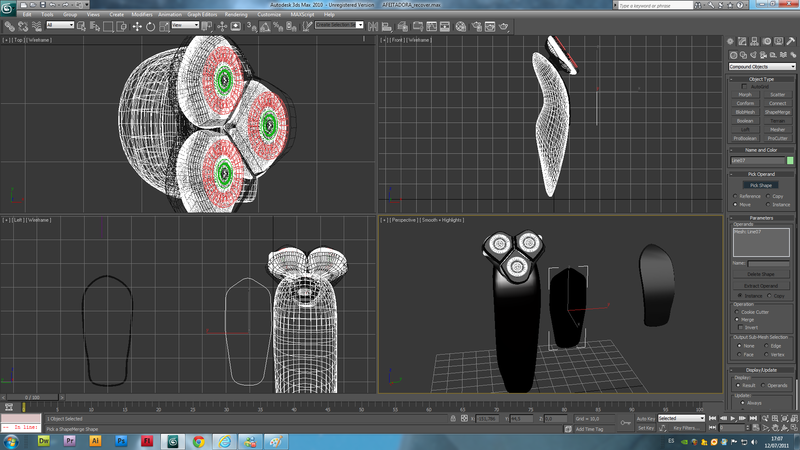Click the ShapeMerge button
Screen dimensions: 800x450
pyautogui.click(x=777, y=112)
